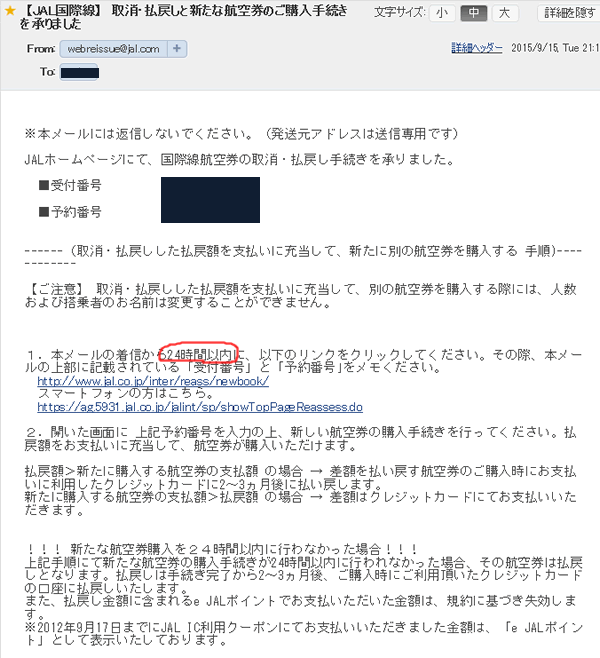The height and width of the screenshot is (658, 600).
Task: Set font size to 中 (medium)
Action: tap(474, 13)
